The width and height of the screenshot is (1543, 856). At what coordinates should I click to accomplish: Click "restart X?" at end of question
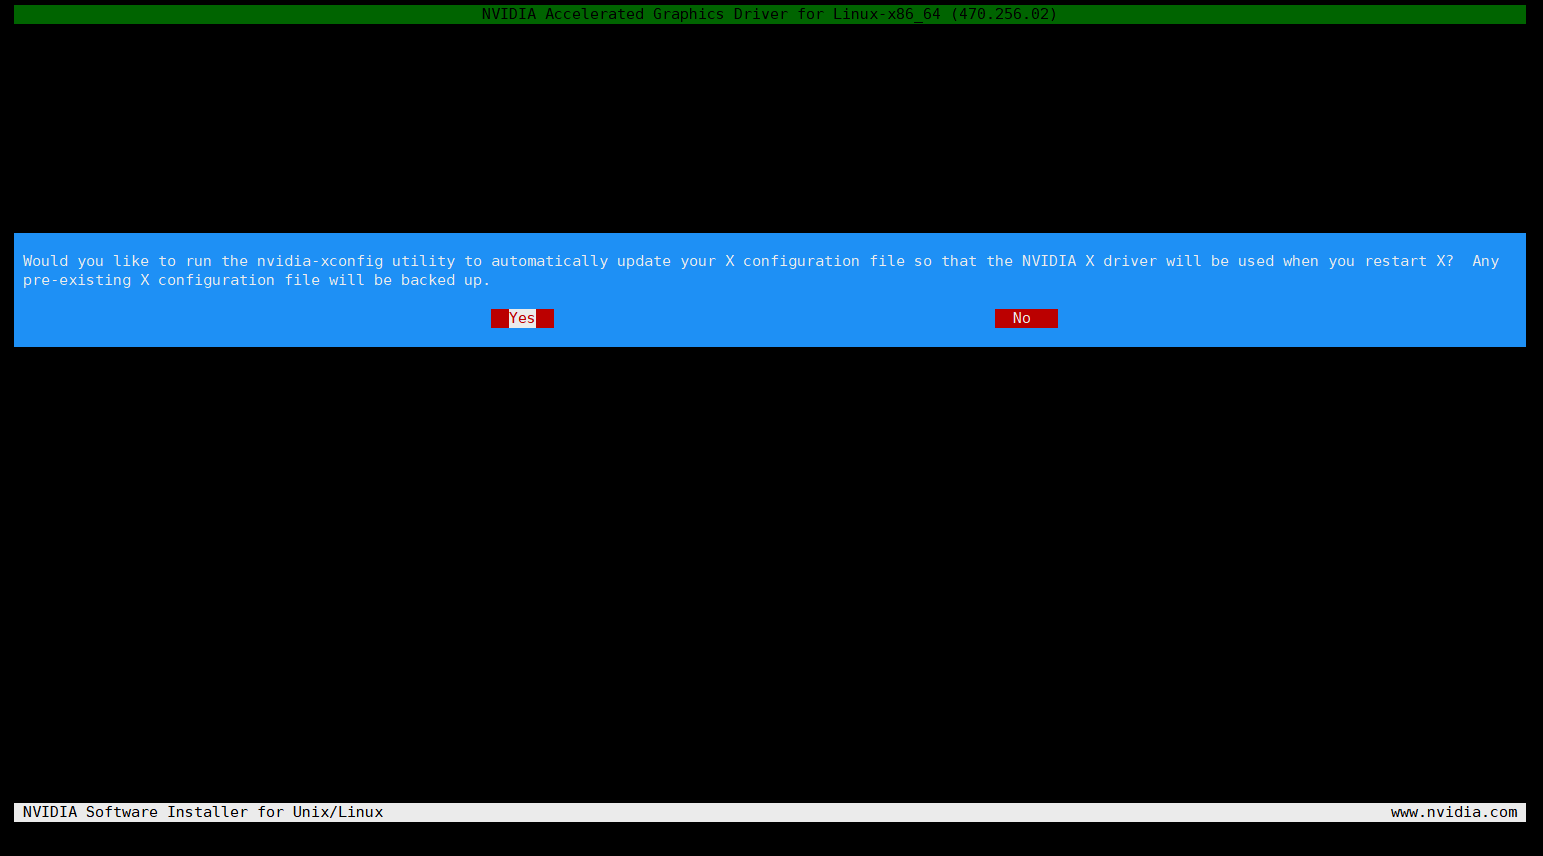[x=1409, y=261]
